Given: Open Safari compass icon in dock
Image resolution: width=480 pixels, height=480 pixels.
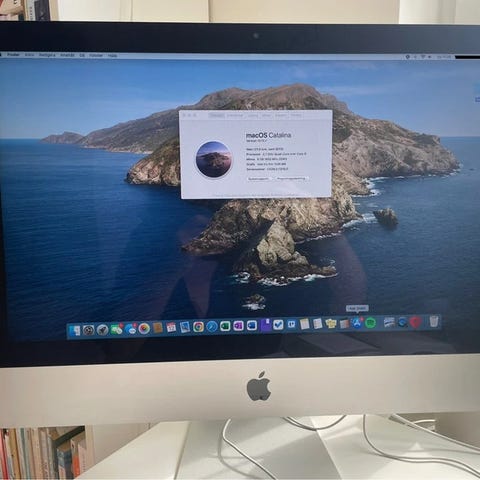Looking at the screenshot, I should click(x=212, y=327).
